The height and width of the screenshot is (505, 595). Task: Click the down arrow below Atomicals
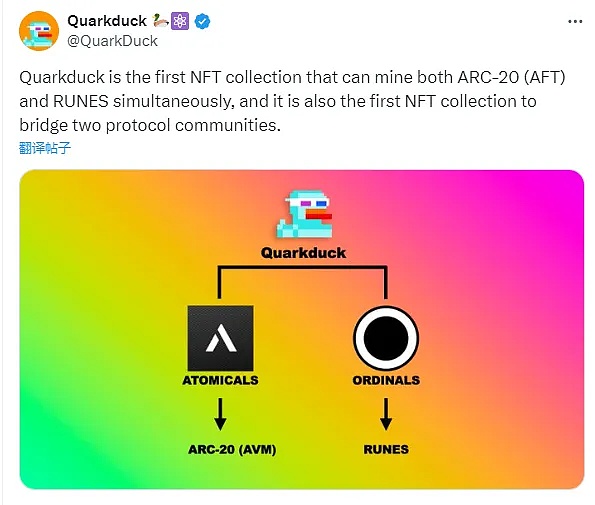[x=220, y=414]
